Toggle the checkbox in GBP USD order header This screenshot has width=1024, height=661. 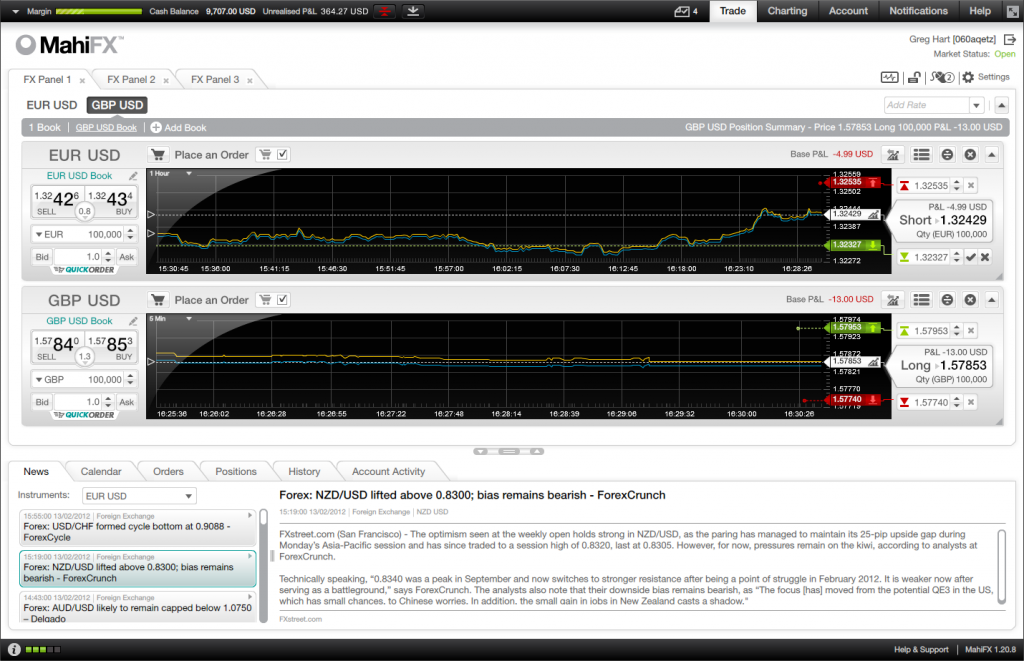283,300
